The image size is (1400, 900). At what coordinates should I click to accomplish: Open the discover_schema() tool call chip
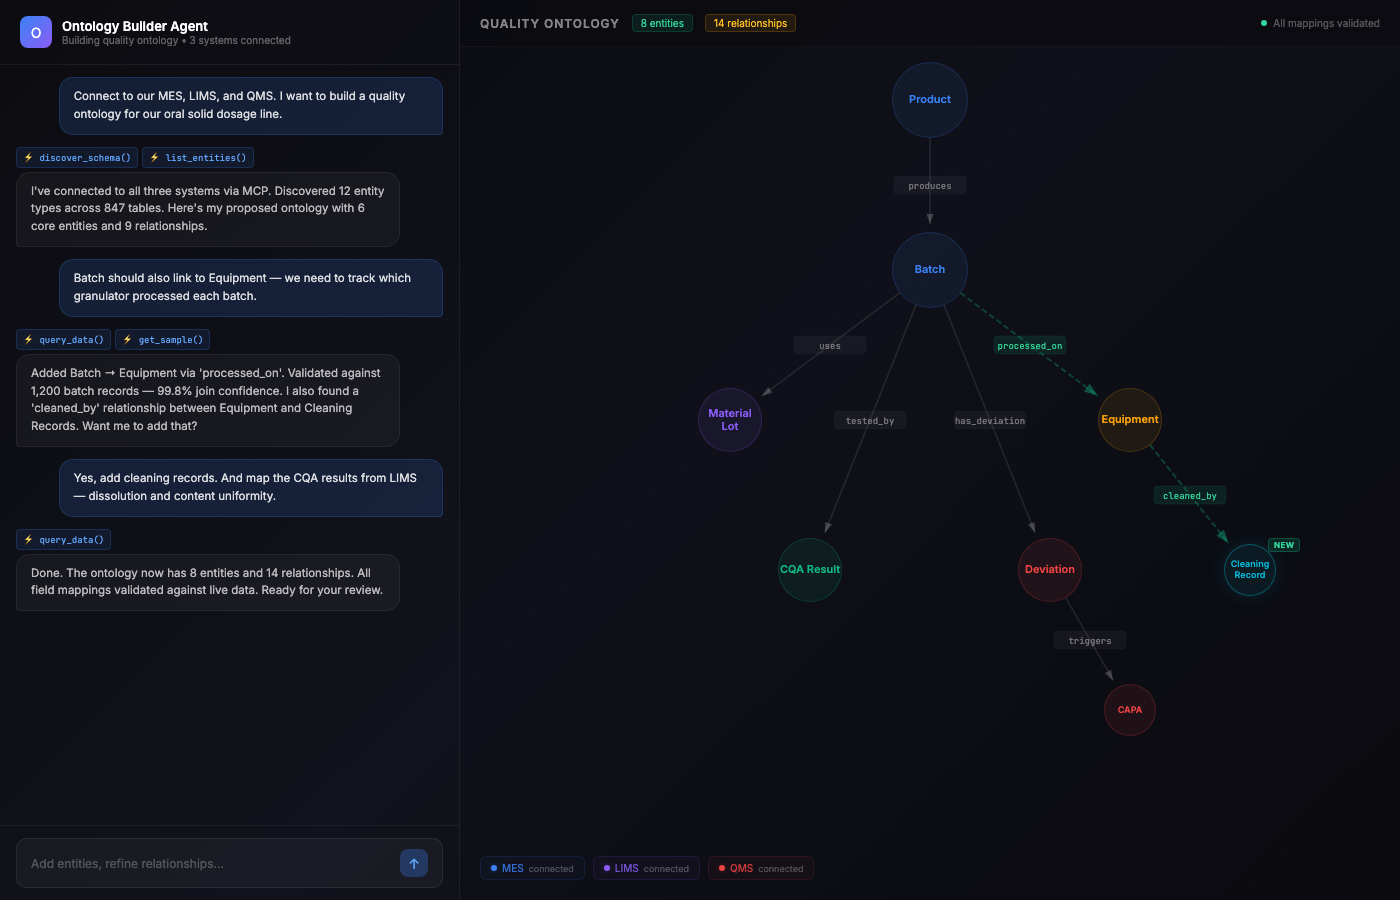click(77, 158)
